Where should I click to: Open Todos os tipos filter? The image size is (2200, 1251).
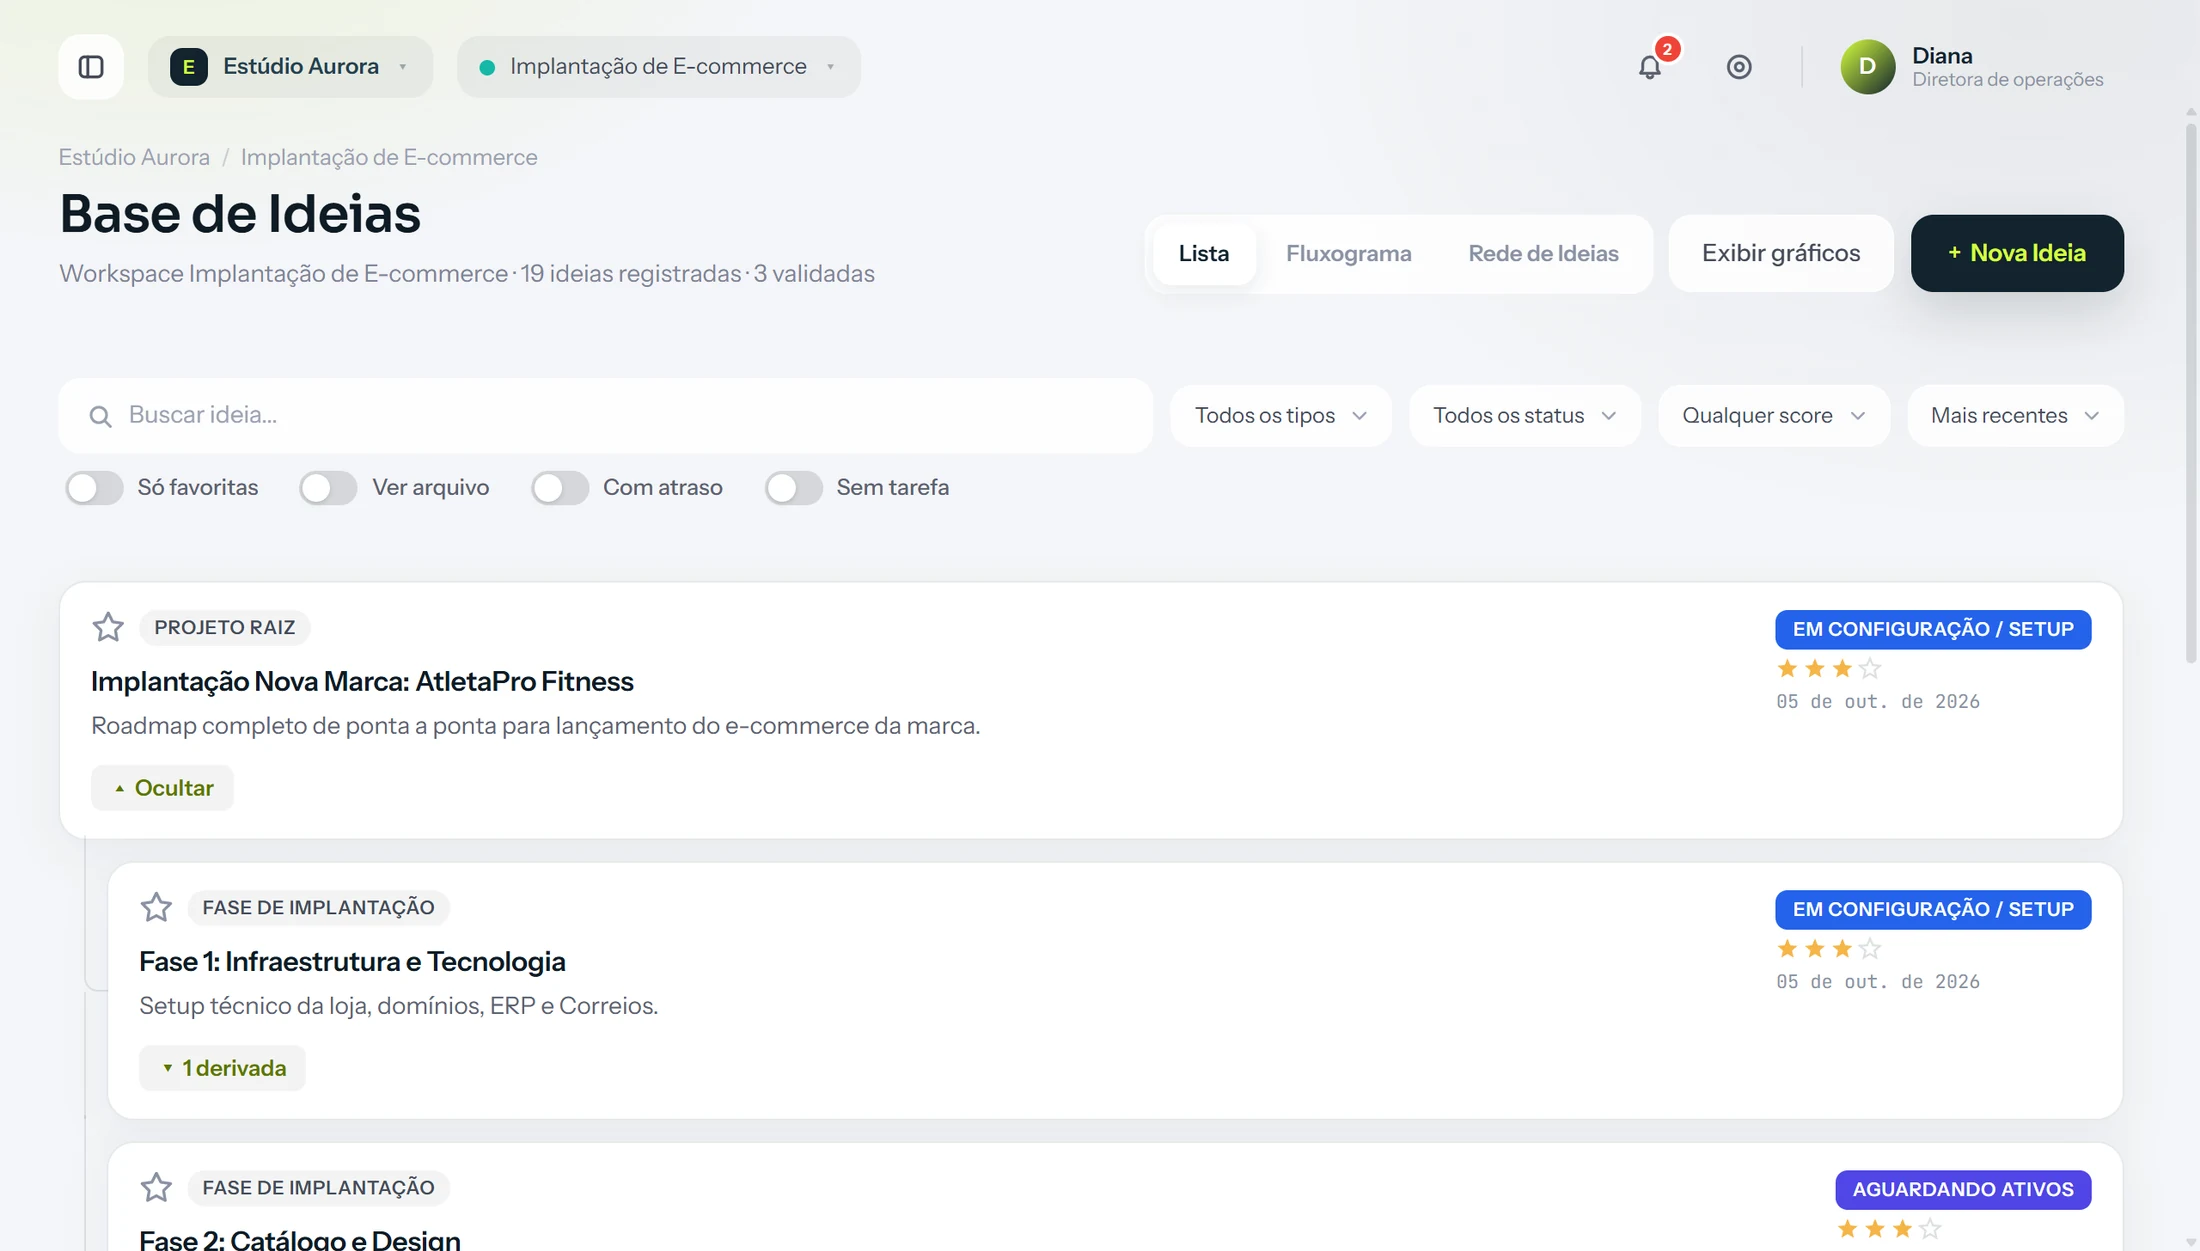1281,416
